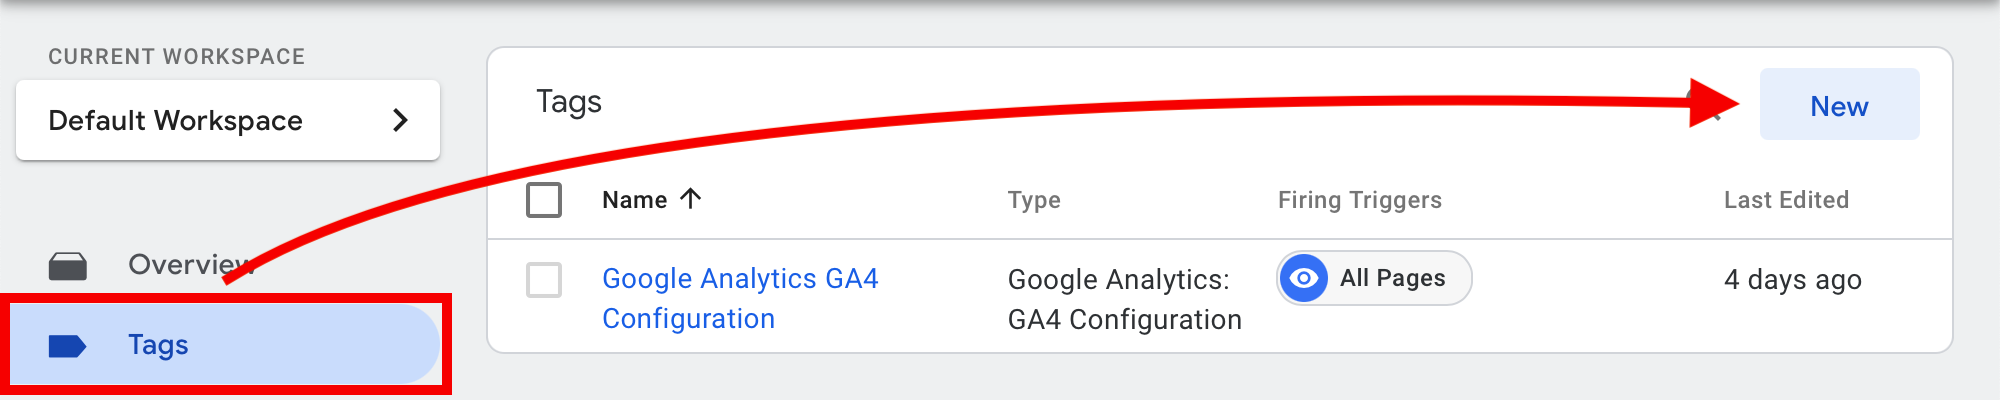2000x400 pixels.
Task: Click the ascending sort arrow beside Name
Action: click(x=690, y=198)
